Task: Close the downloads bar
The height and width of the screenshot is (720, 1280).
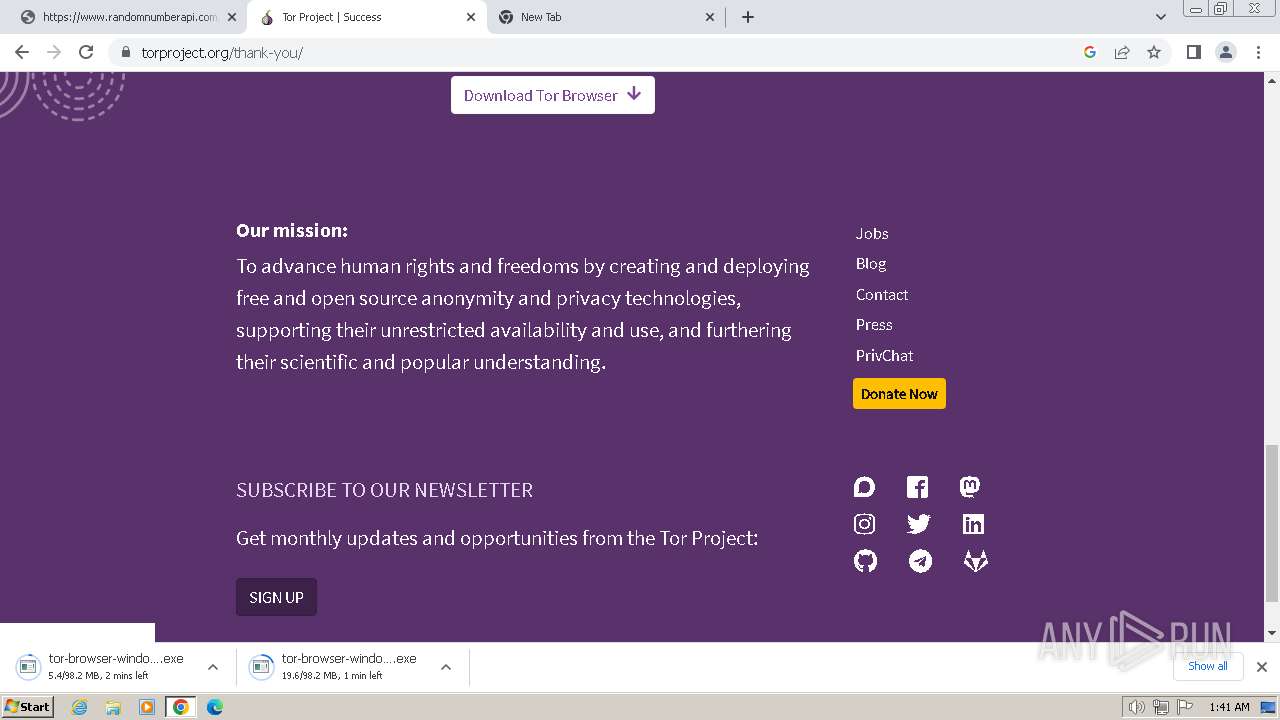Action: (x=1262, y=666)
